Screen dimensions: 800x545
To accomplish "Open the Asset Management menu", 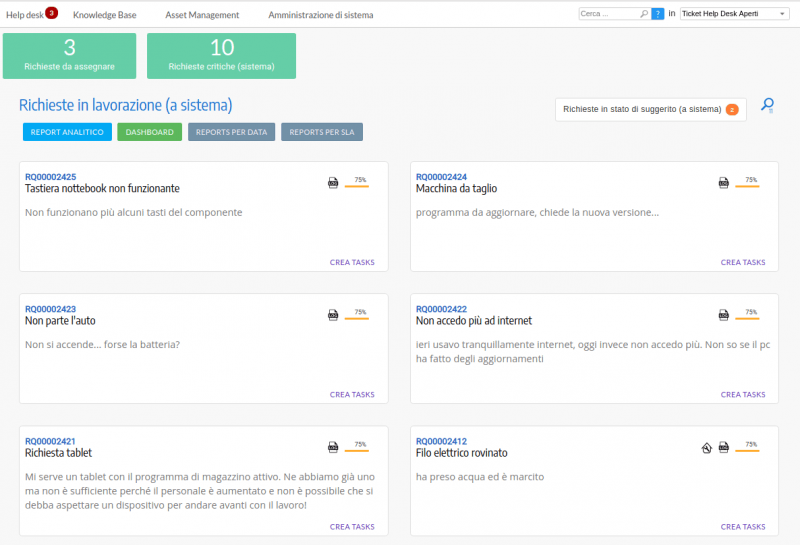I will (202, 15).
